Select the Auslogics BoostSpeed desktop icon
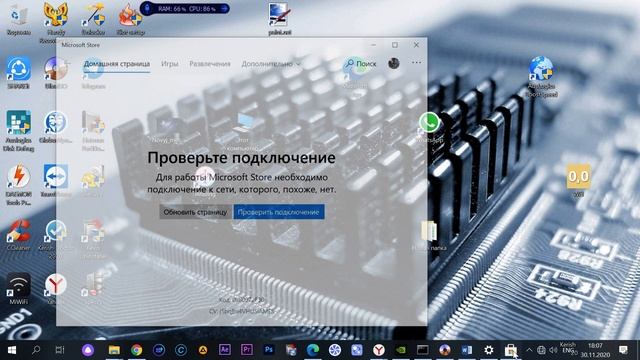Image resolution: width=640 pixels, height=360 pixels. click(541, 76)
